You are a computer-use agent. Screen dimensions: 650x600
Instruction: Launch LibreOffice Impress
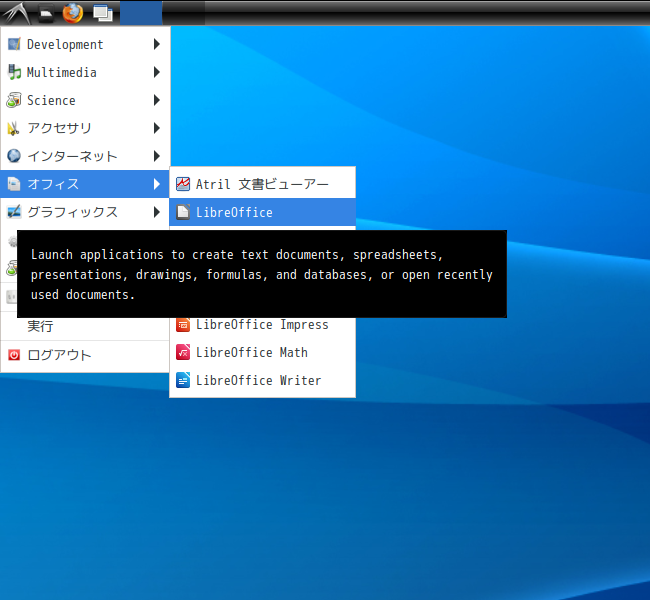click(x=262, y=324)
